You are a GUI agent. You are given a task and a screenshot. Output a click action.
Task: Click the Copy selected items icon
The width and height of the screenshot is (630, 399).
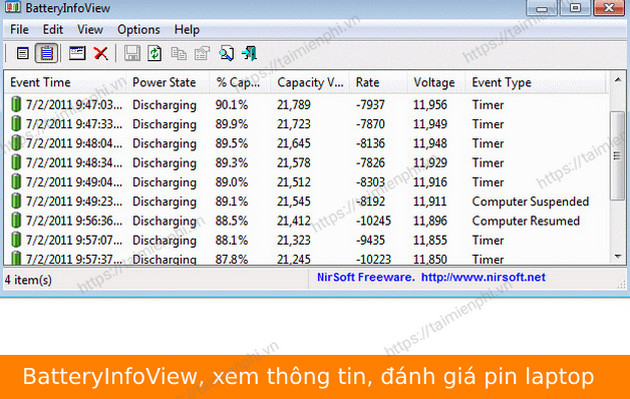[x=179, y=53]
